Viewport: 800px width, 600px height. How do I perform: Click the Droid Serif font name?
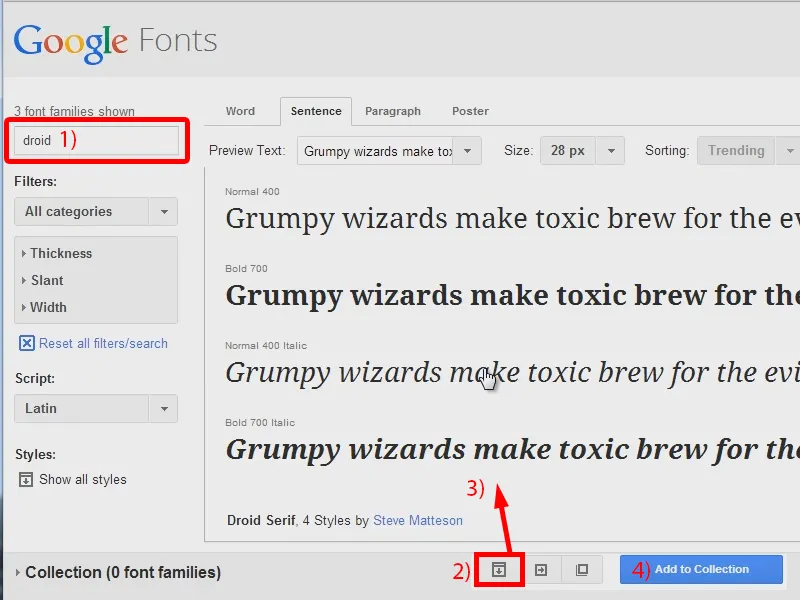[261, 520]
